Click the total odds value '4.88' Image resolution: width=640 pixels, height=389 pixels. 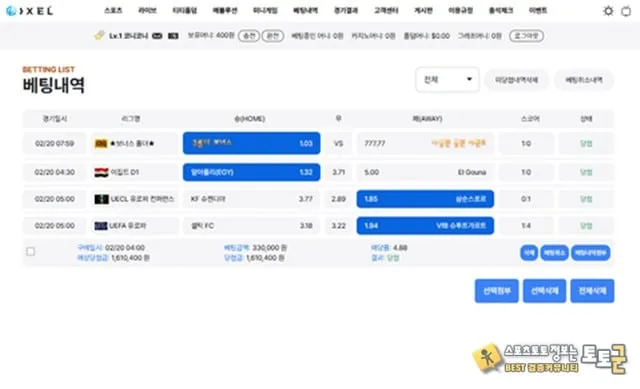[400, 248]
